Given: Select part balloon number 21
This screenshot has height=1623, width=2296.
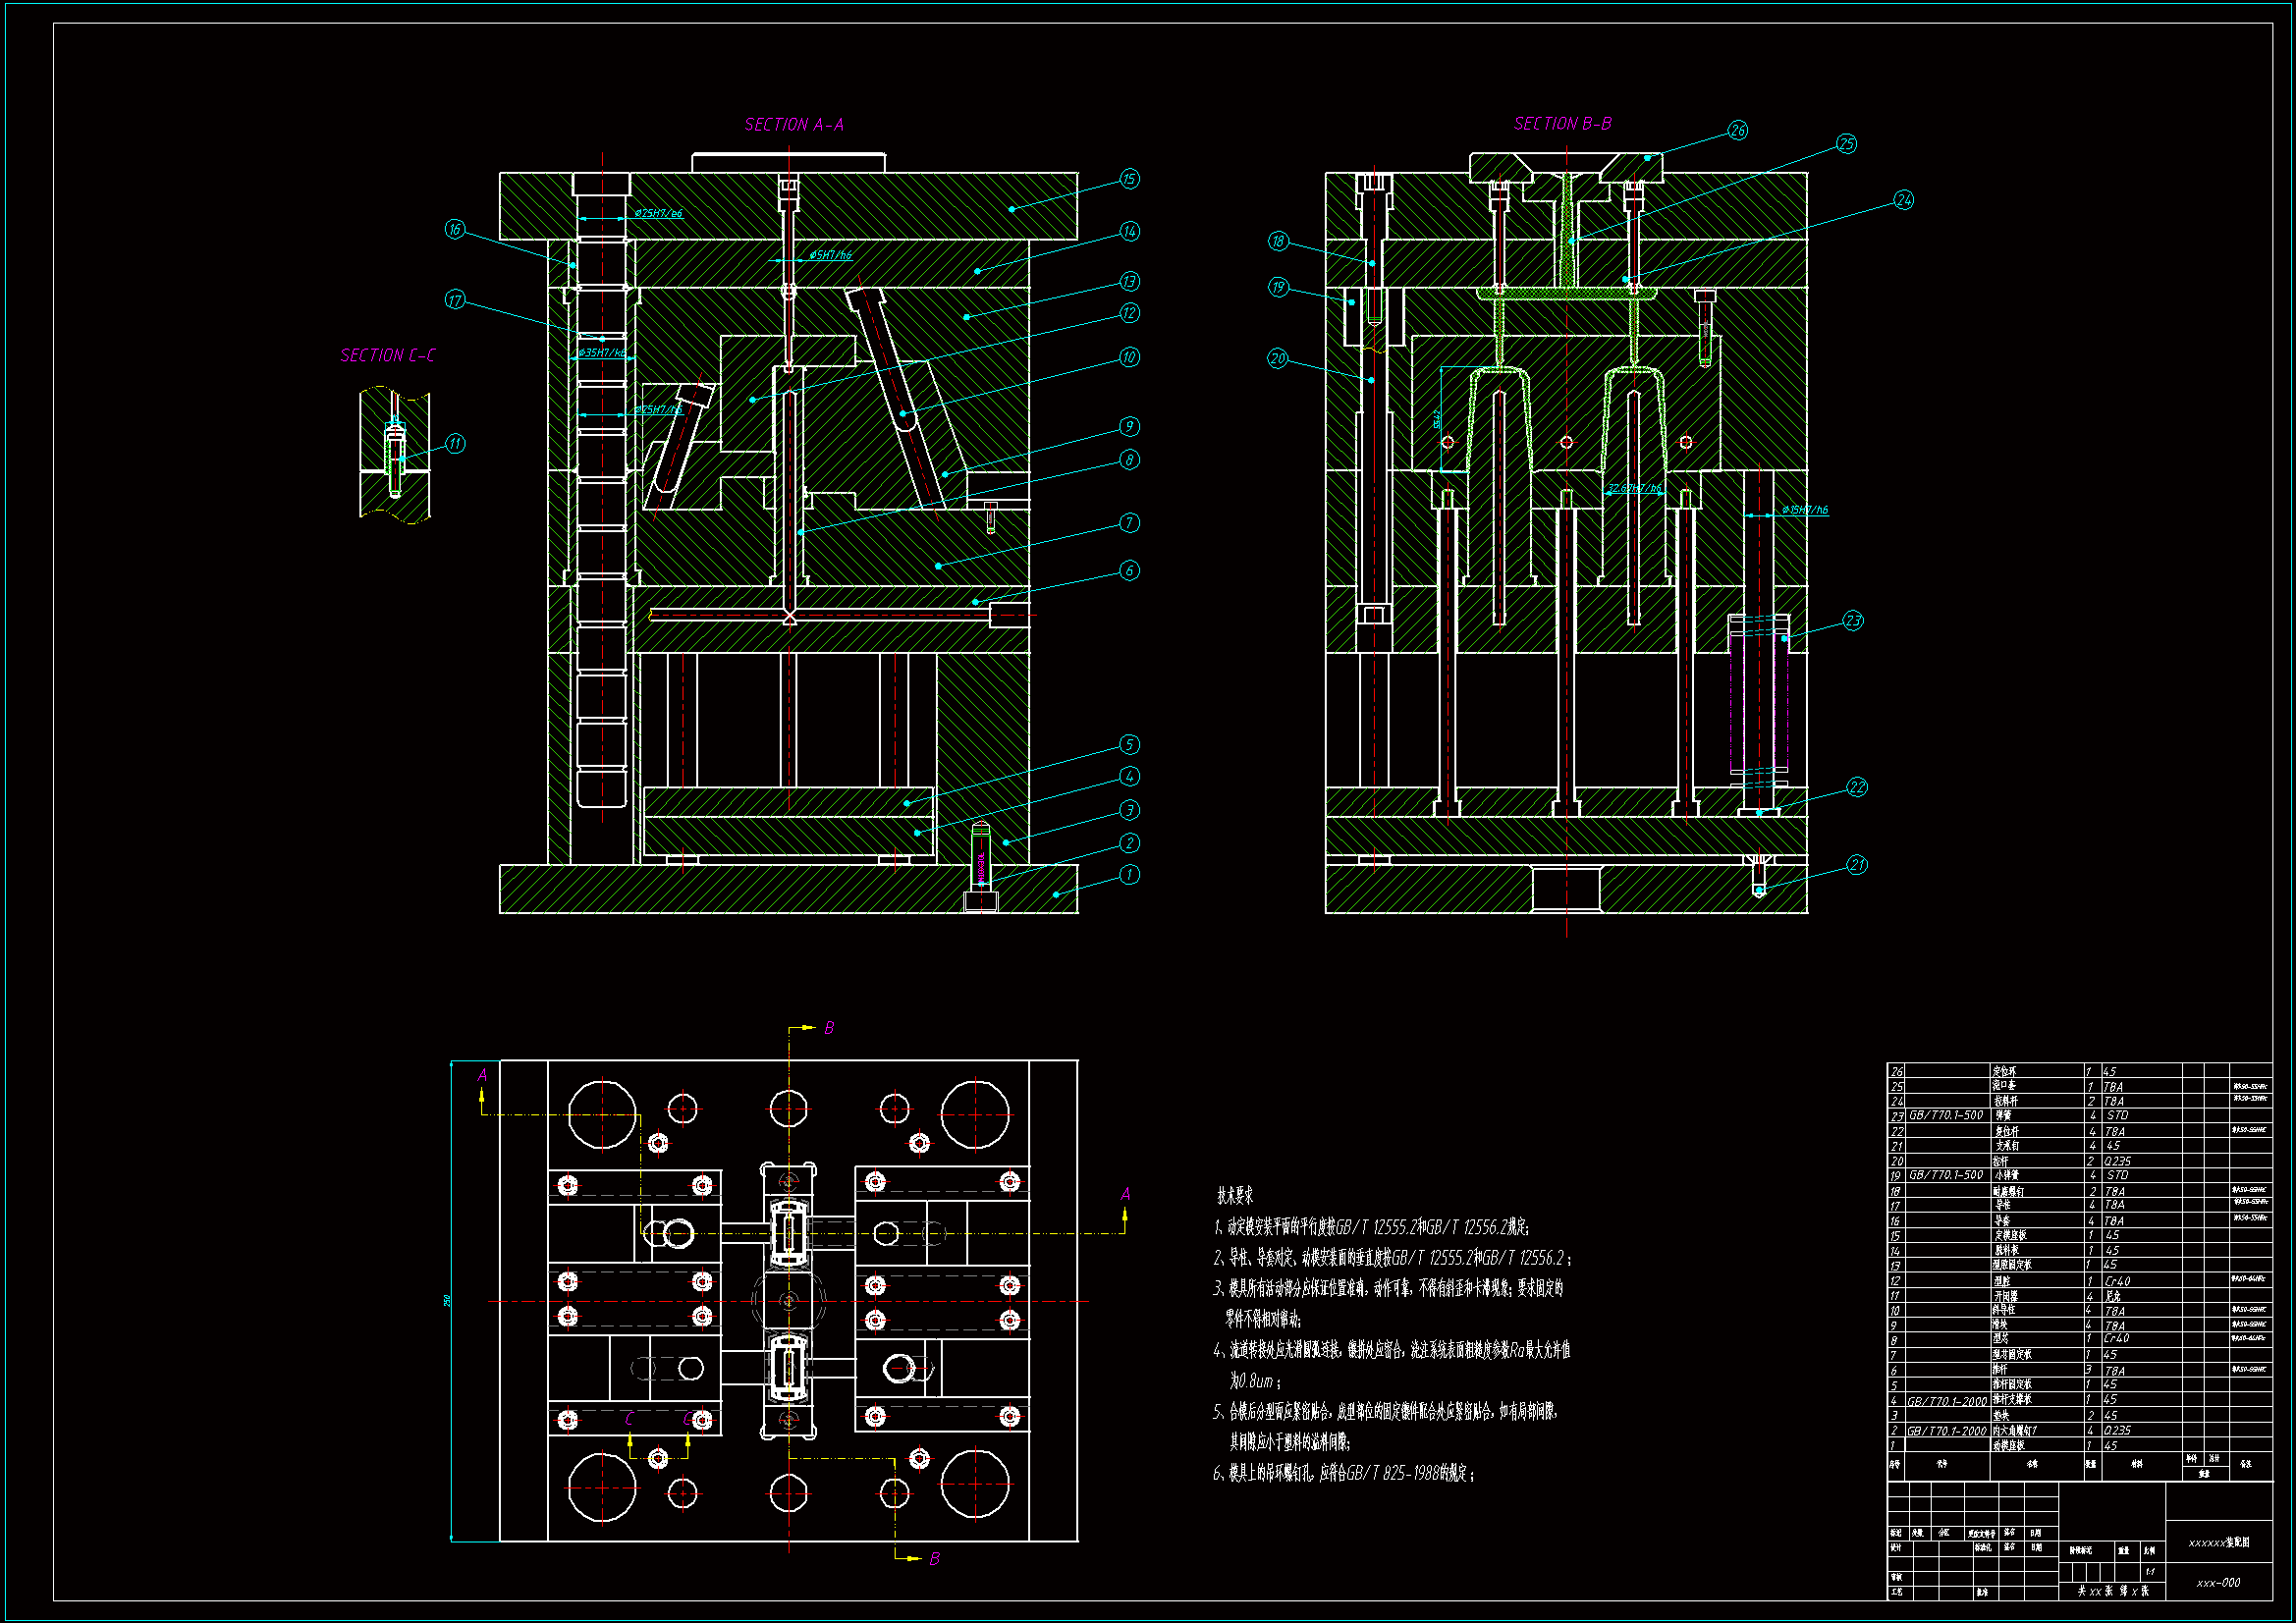Looking at the screenshot, I should 1857,865.
